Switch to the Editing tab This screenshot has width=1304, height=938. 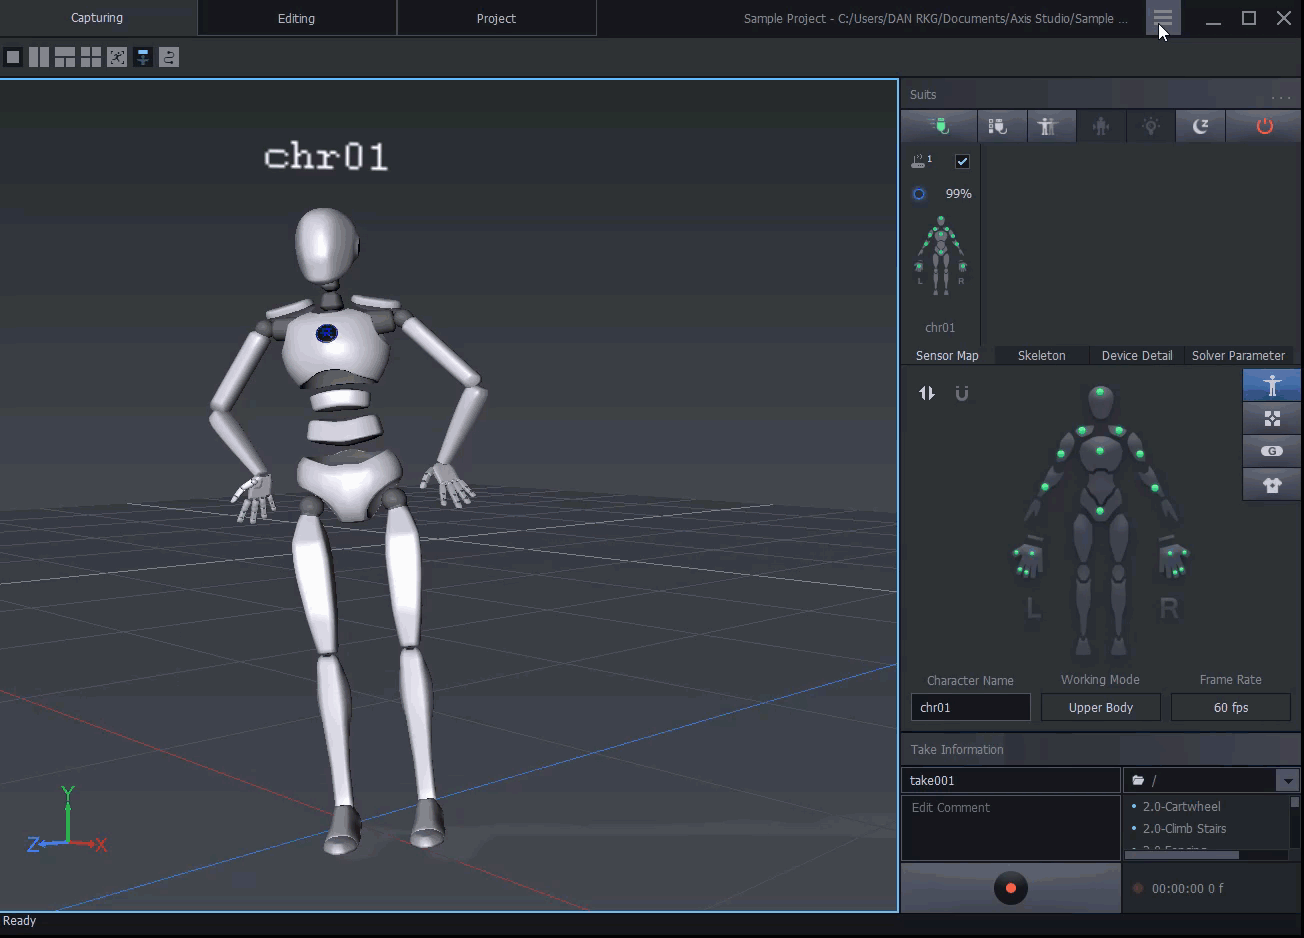click(x=296, y=19)
